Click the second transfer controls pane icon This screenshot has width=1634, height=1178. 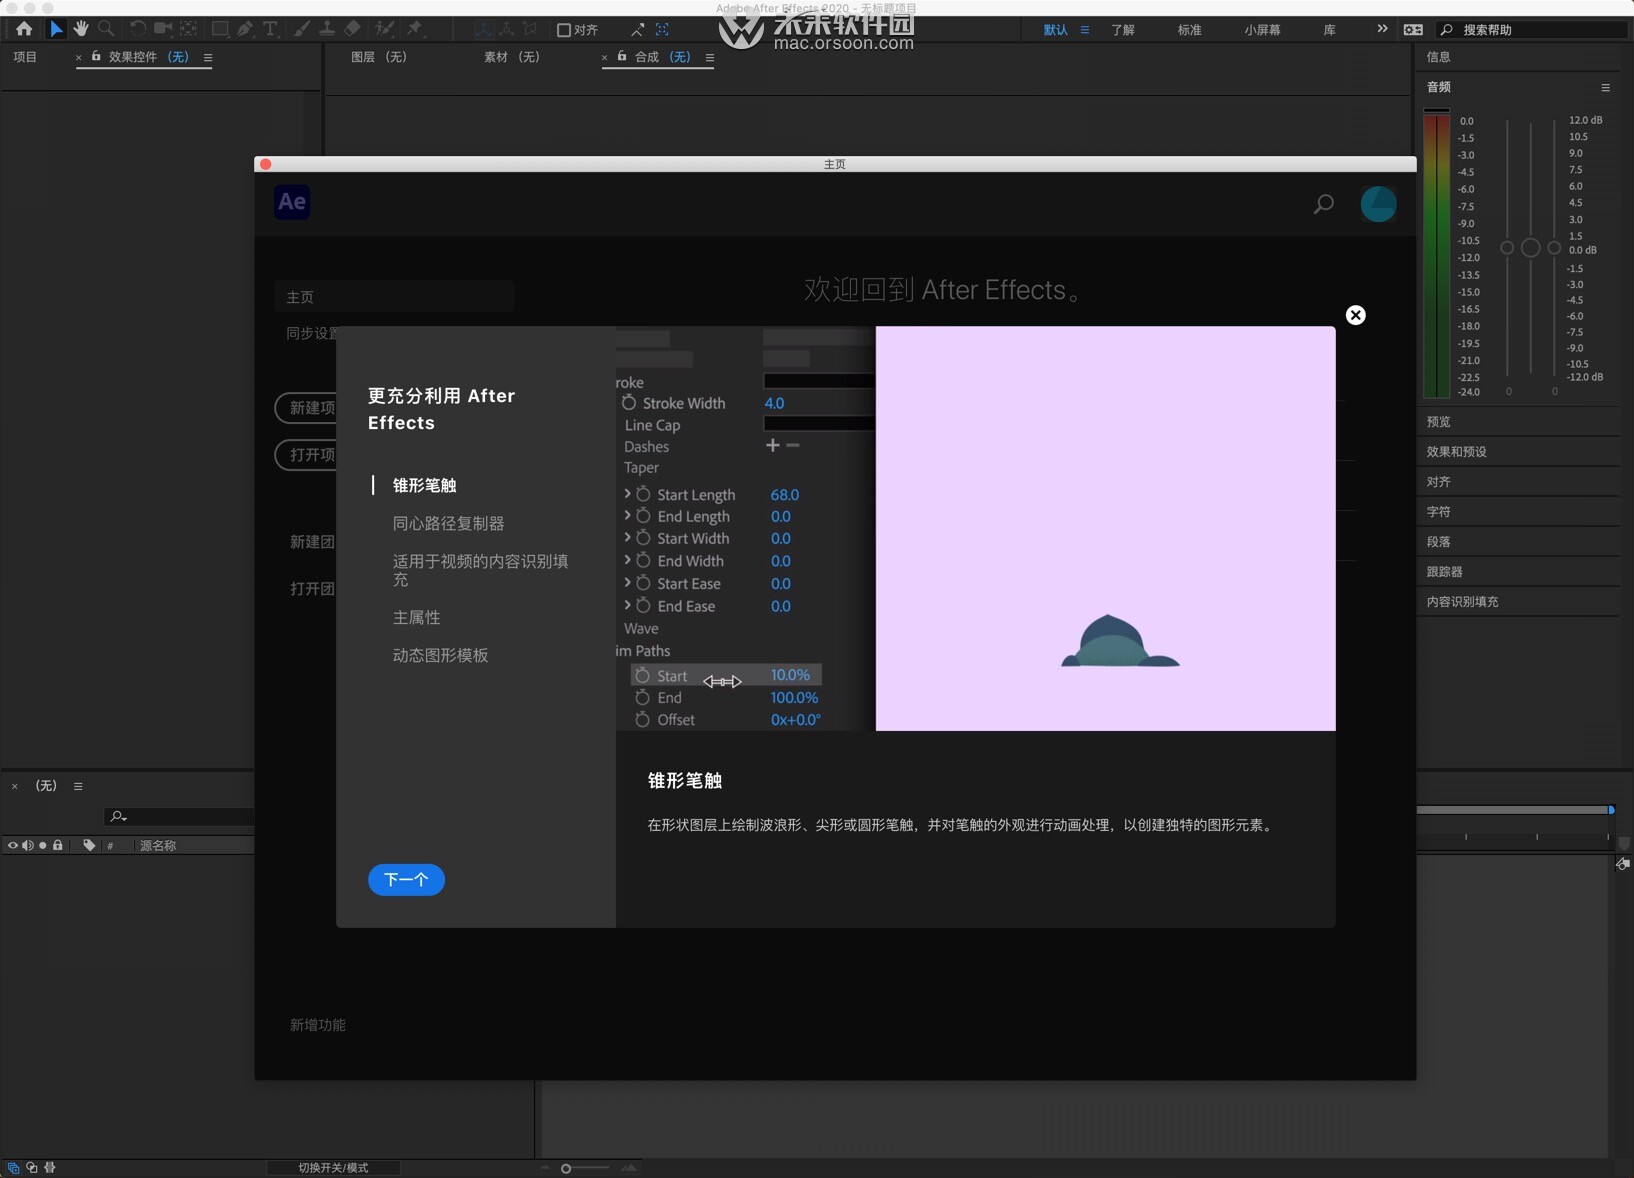(x=32, y=1167)
